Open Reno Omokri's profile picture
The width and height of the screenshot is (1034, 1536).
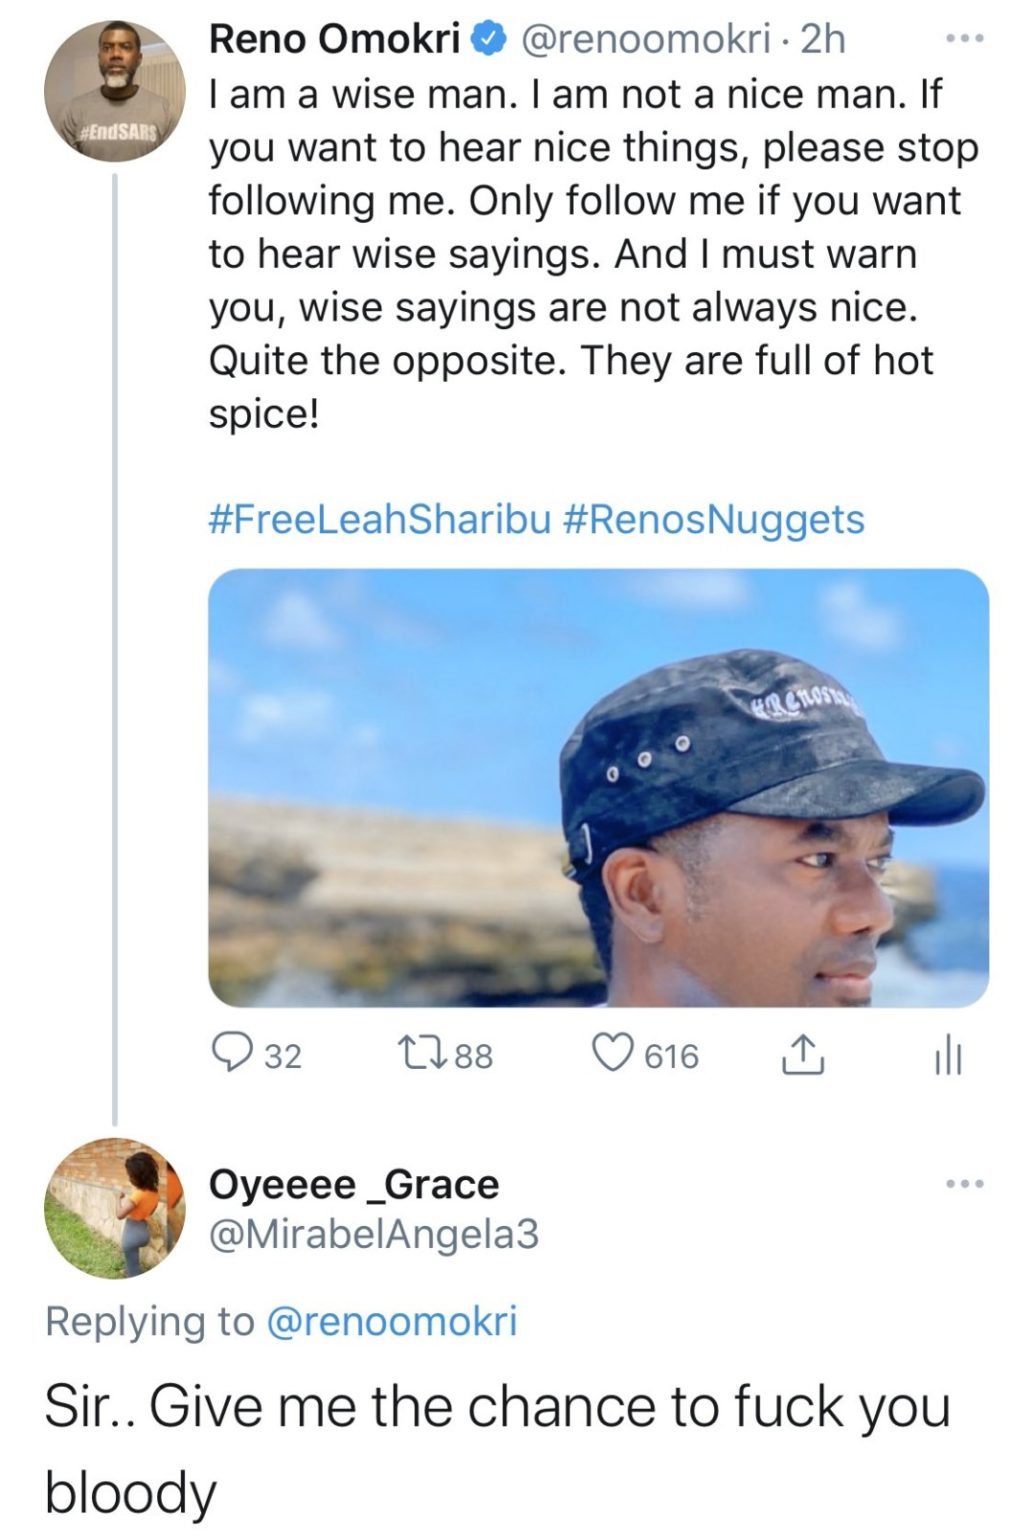tap(115, 92)
